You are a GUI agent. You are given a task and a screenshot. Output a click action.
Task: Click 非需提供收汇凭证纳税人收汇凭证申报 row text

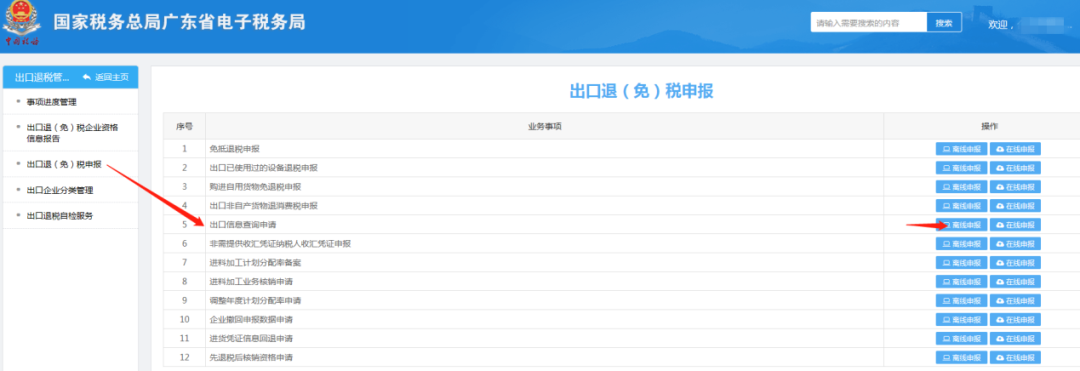(280, 244)
